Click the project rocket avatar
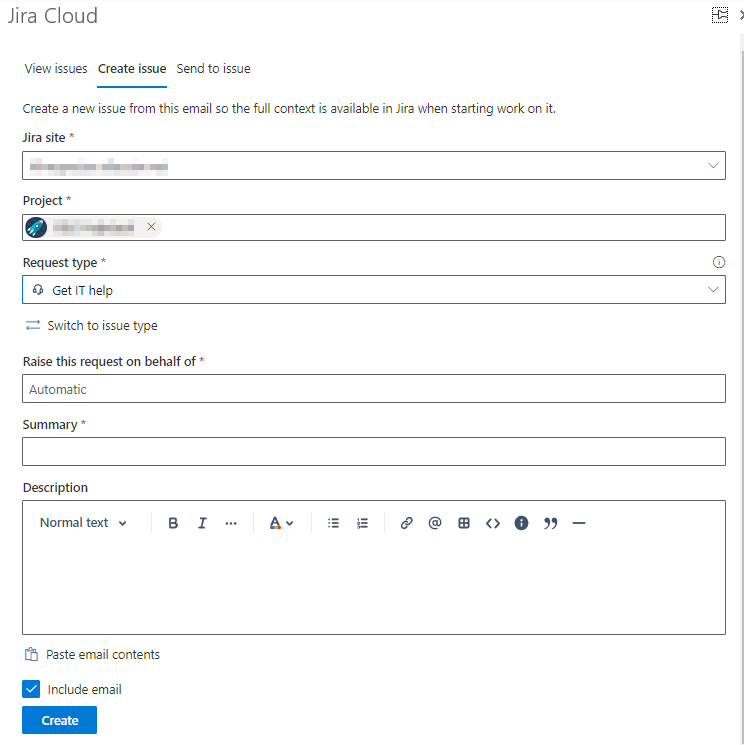Screen dimensions: 744x745 click(36, 227)
